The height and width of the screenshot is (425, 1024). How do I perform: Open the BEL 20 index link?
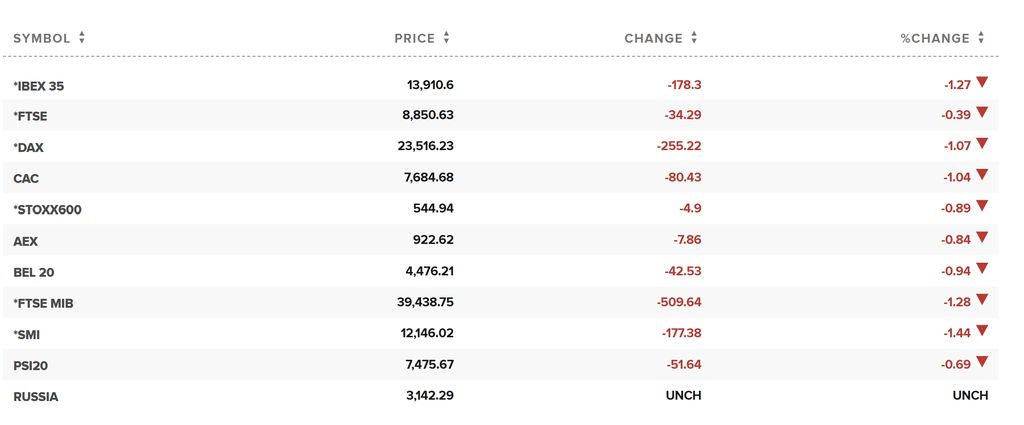34,272
